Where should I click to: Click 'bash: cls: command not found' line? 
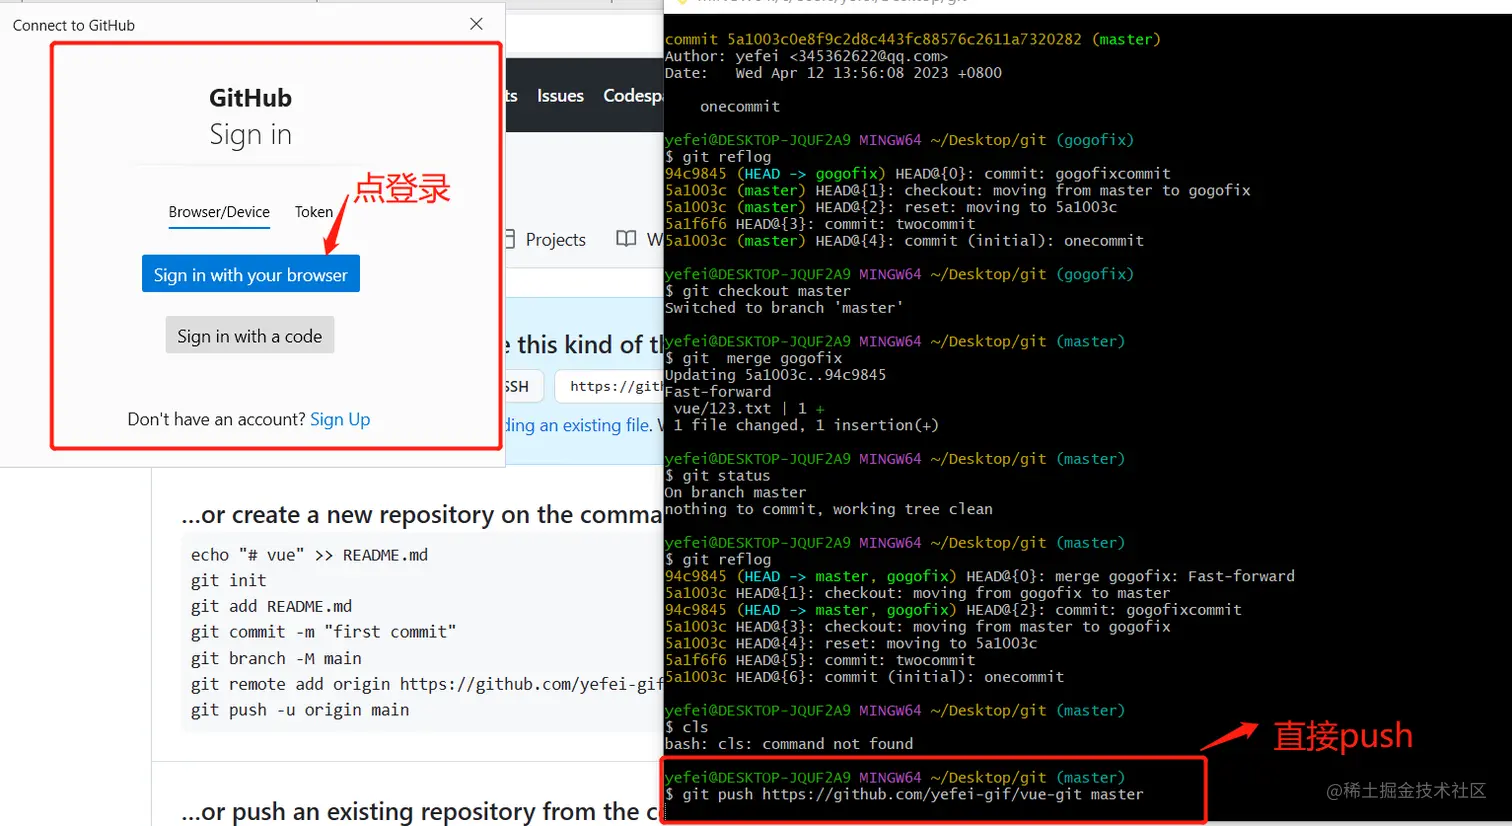789,744
